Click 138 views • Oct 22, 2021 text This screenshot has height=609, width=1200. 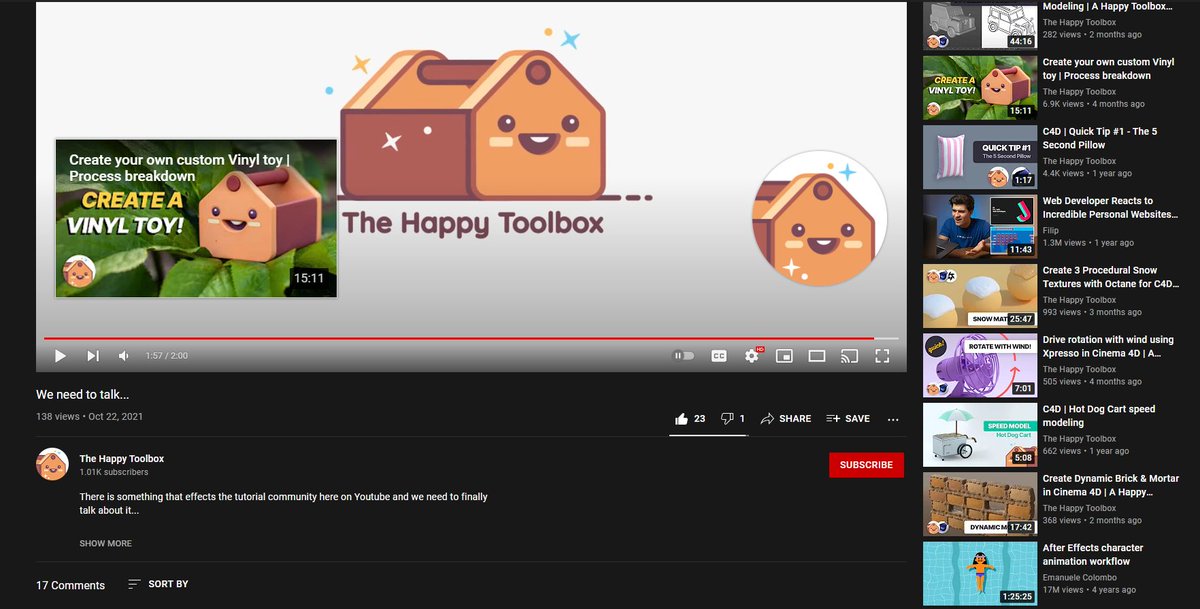pyautogui.click(x=90, y=416)
